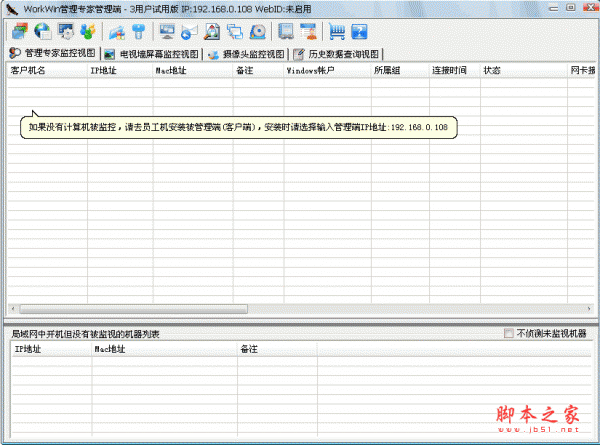This screenshot has height=445, width=600.
Task: Click the blue shopping cart icon
Action: pyautogui.click(x=337, y=32)
